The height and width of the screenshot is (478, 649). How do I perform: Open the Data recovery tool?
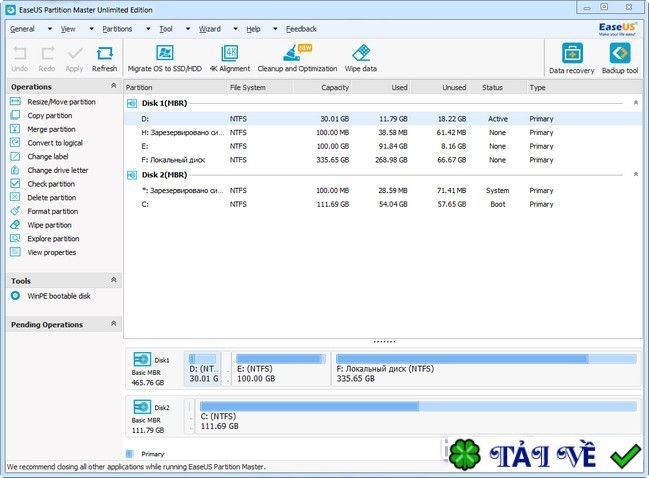coord(573,55)
